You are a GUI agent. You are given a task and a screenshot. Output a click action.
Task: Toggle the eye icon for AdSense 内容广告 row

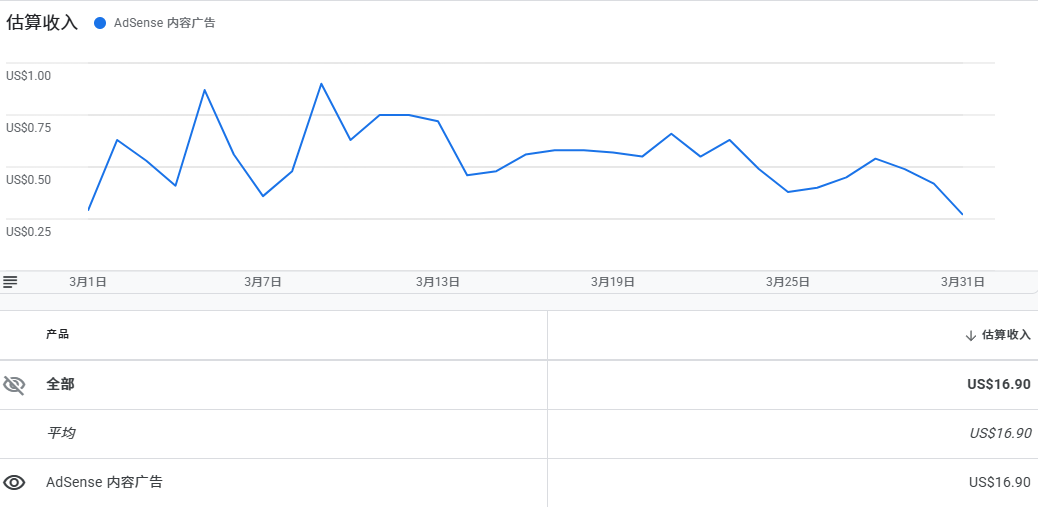14,483
